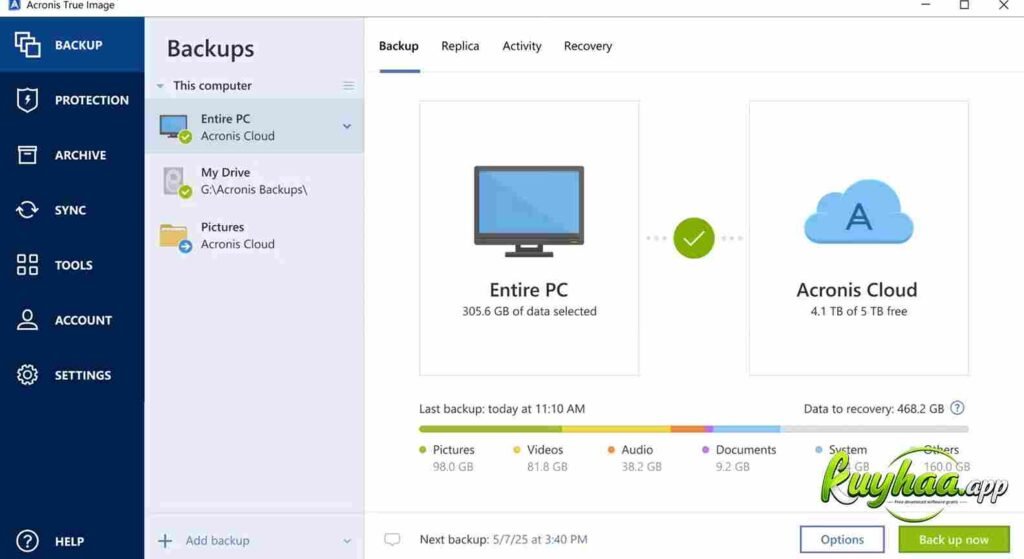The width and height of the screenshot is (1024, 559).
Task: Click the Entire PC source card title
Action: [529, 289]
